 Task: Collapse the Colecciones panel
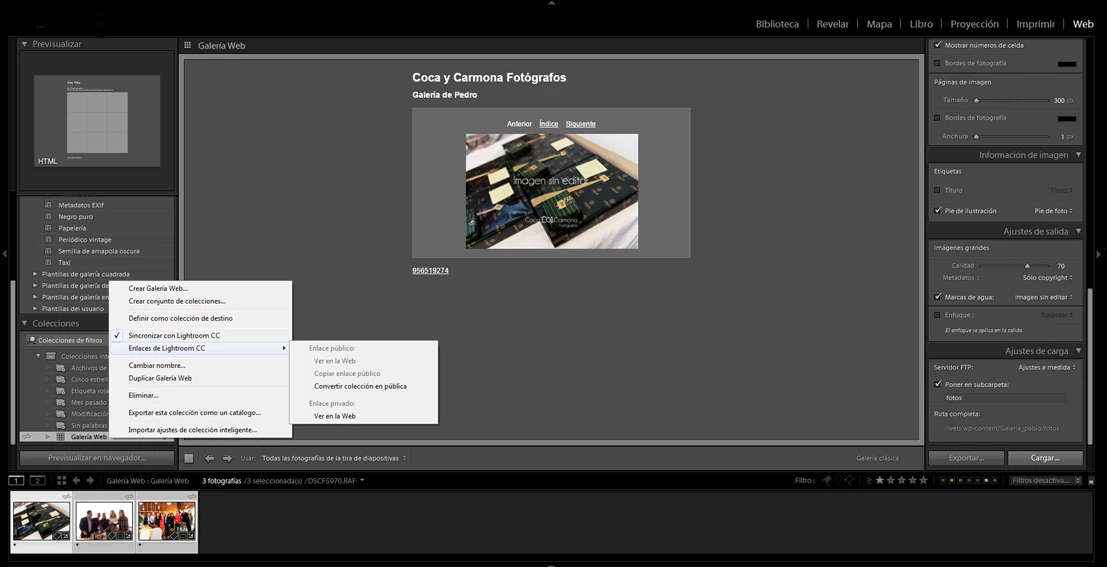tap(25, 323)
